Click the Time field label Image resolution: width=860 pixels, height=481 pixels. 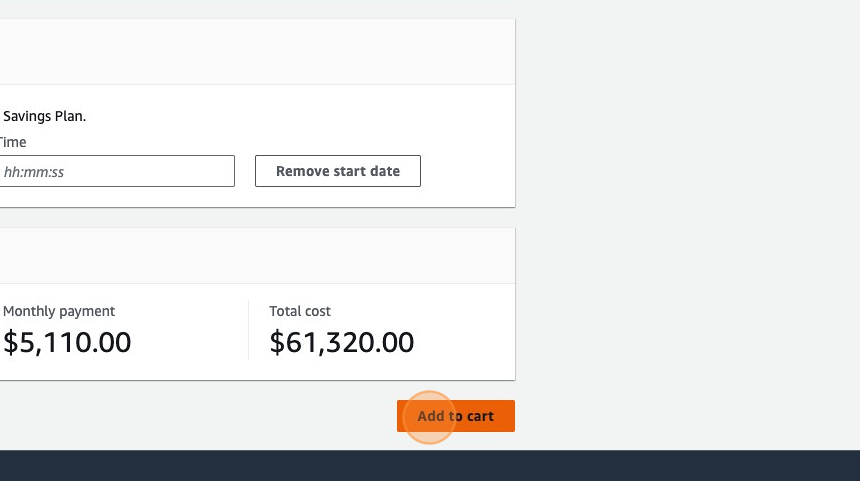pos(13,142)
